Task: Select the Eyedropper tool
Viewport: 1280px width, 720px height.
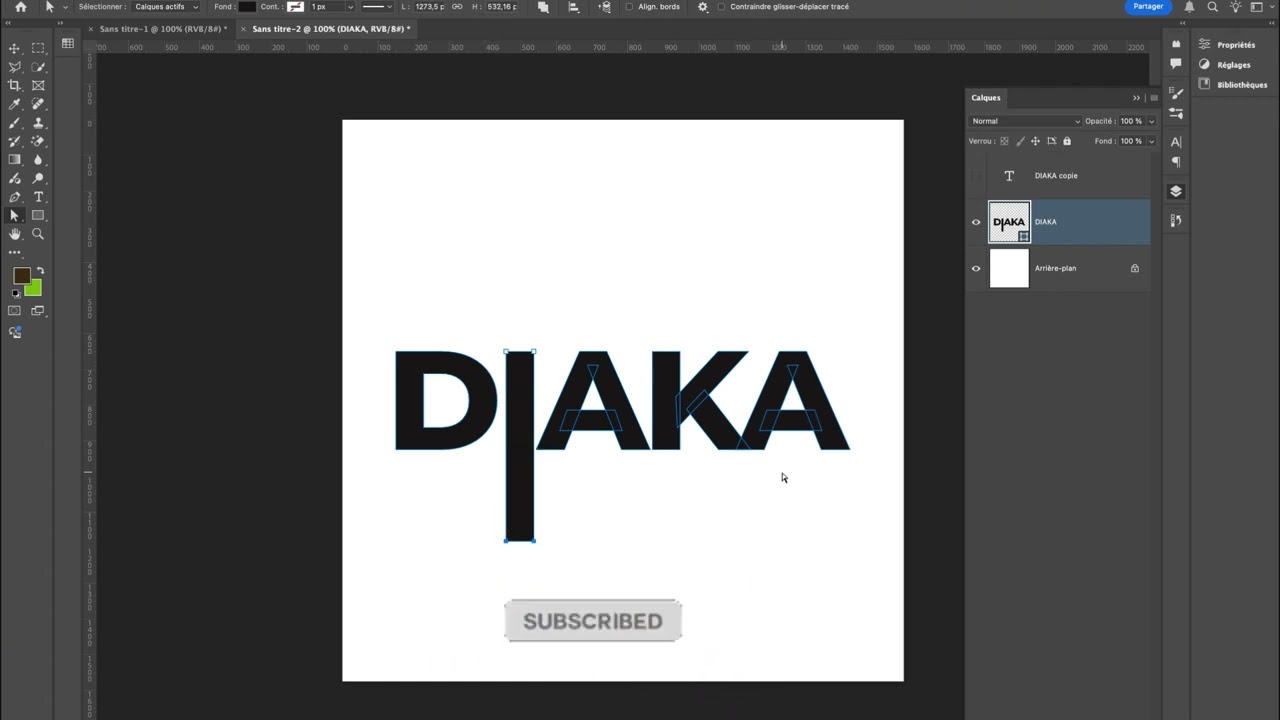Action: click(14, 104)
